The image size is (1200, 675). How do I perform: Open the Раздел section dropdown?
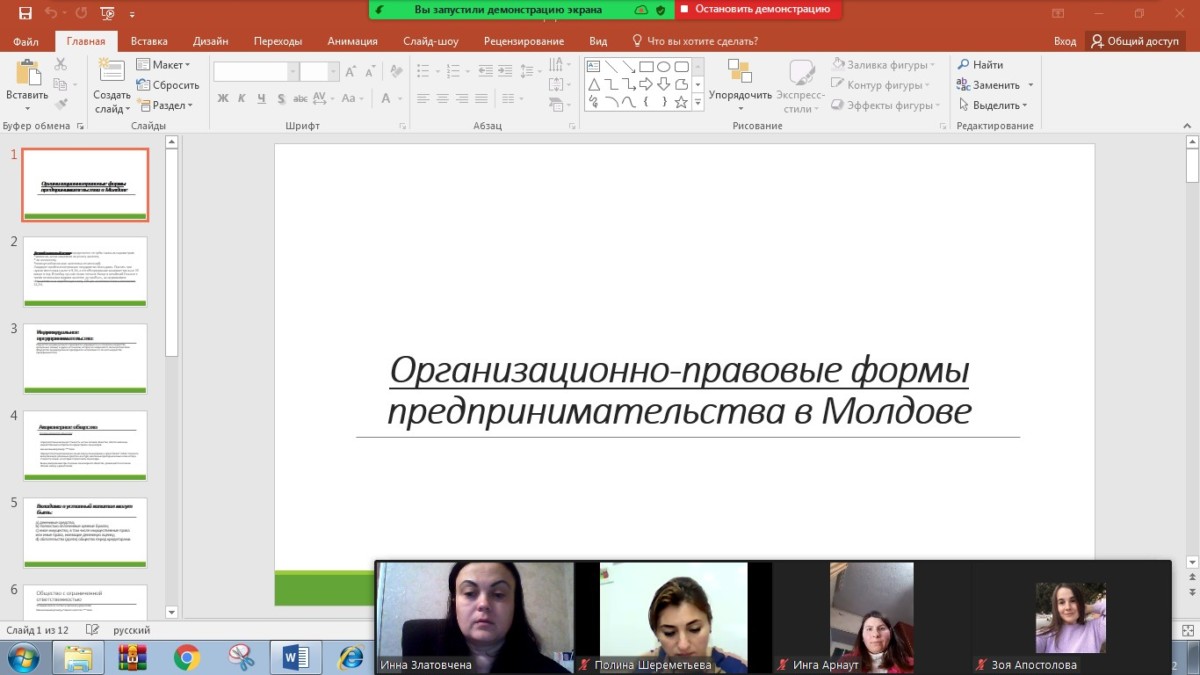pyautogui.click(x=164, y=105)
